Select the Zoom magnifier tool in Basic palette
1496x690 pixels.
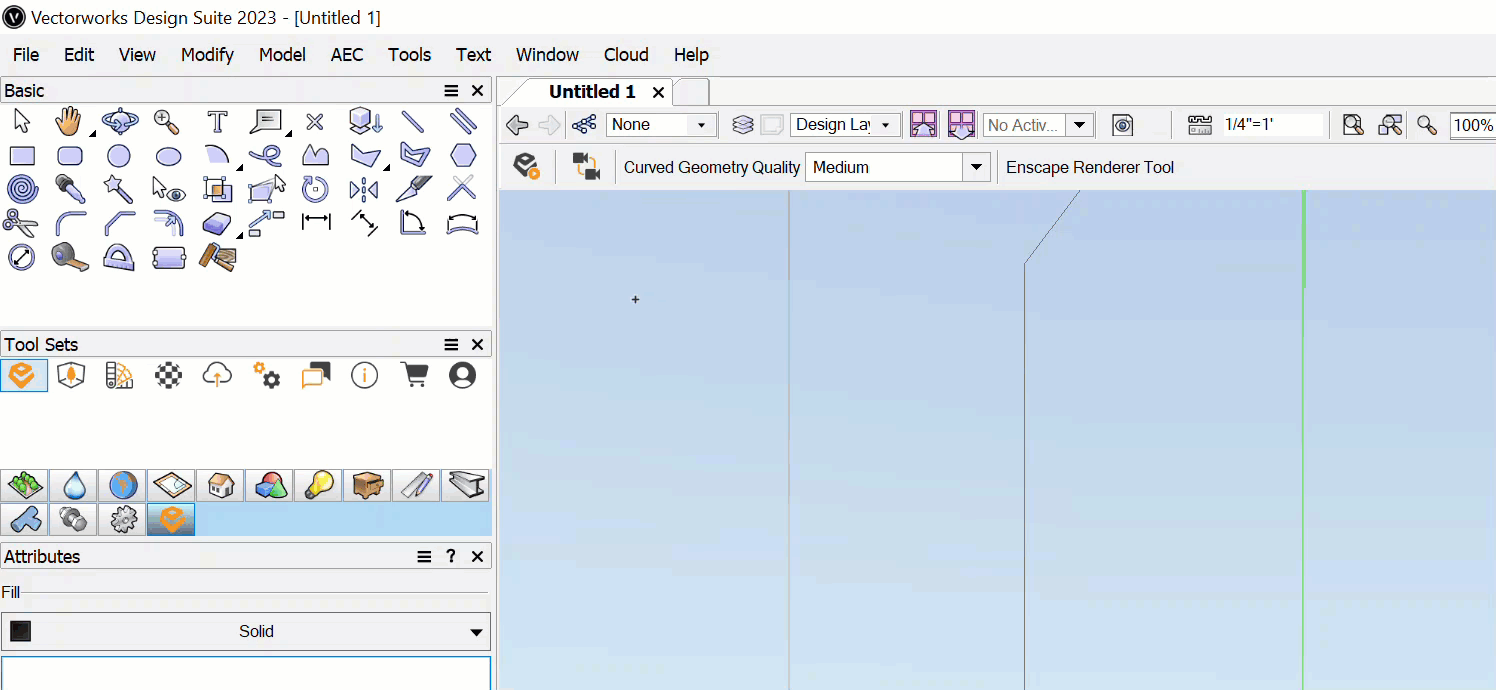coord(167,122)
